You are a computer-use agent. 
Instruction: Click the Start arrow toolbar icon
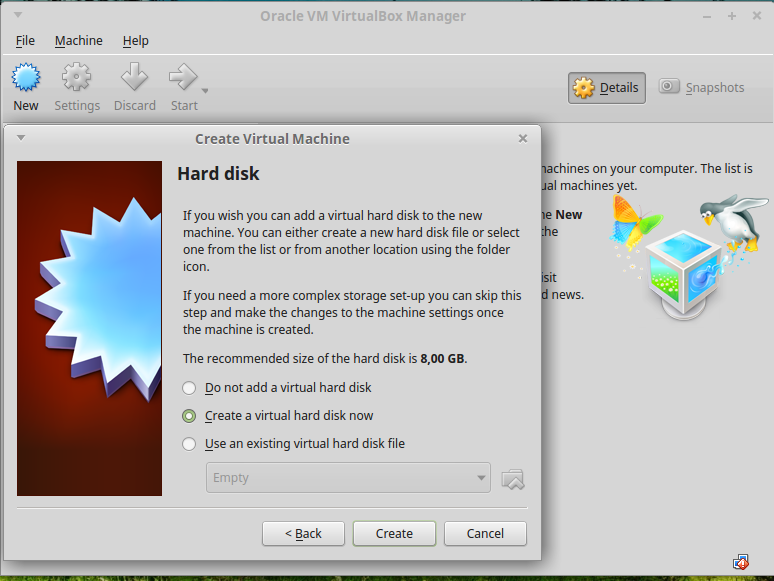pyautogui.click(x=183, y=77)
